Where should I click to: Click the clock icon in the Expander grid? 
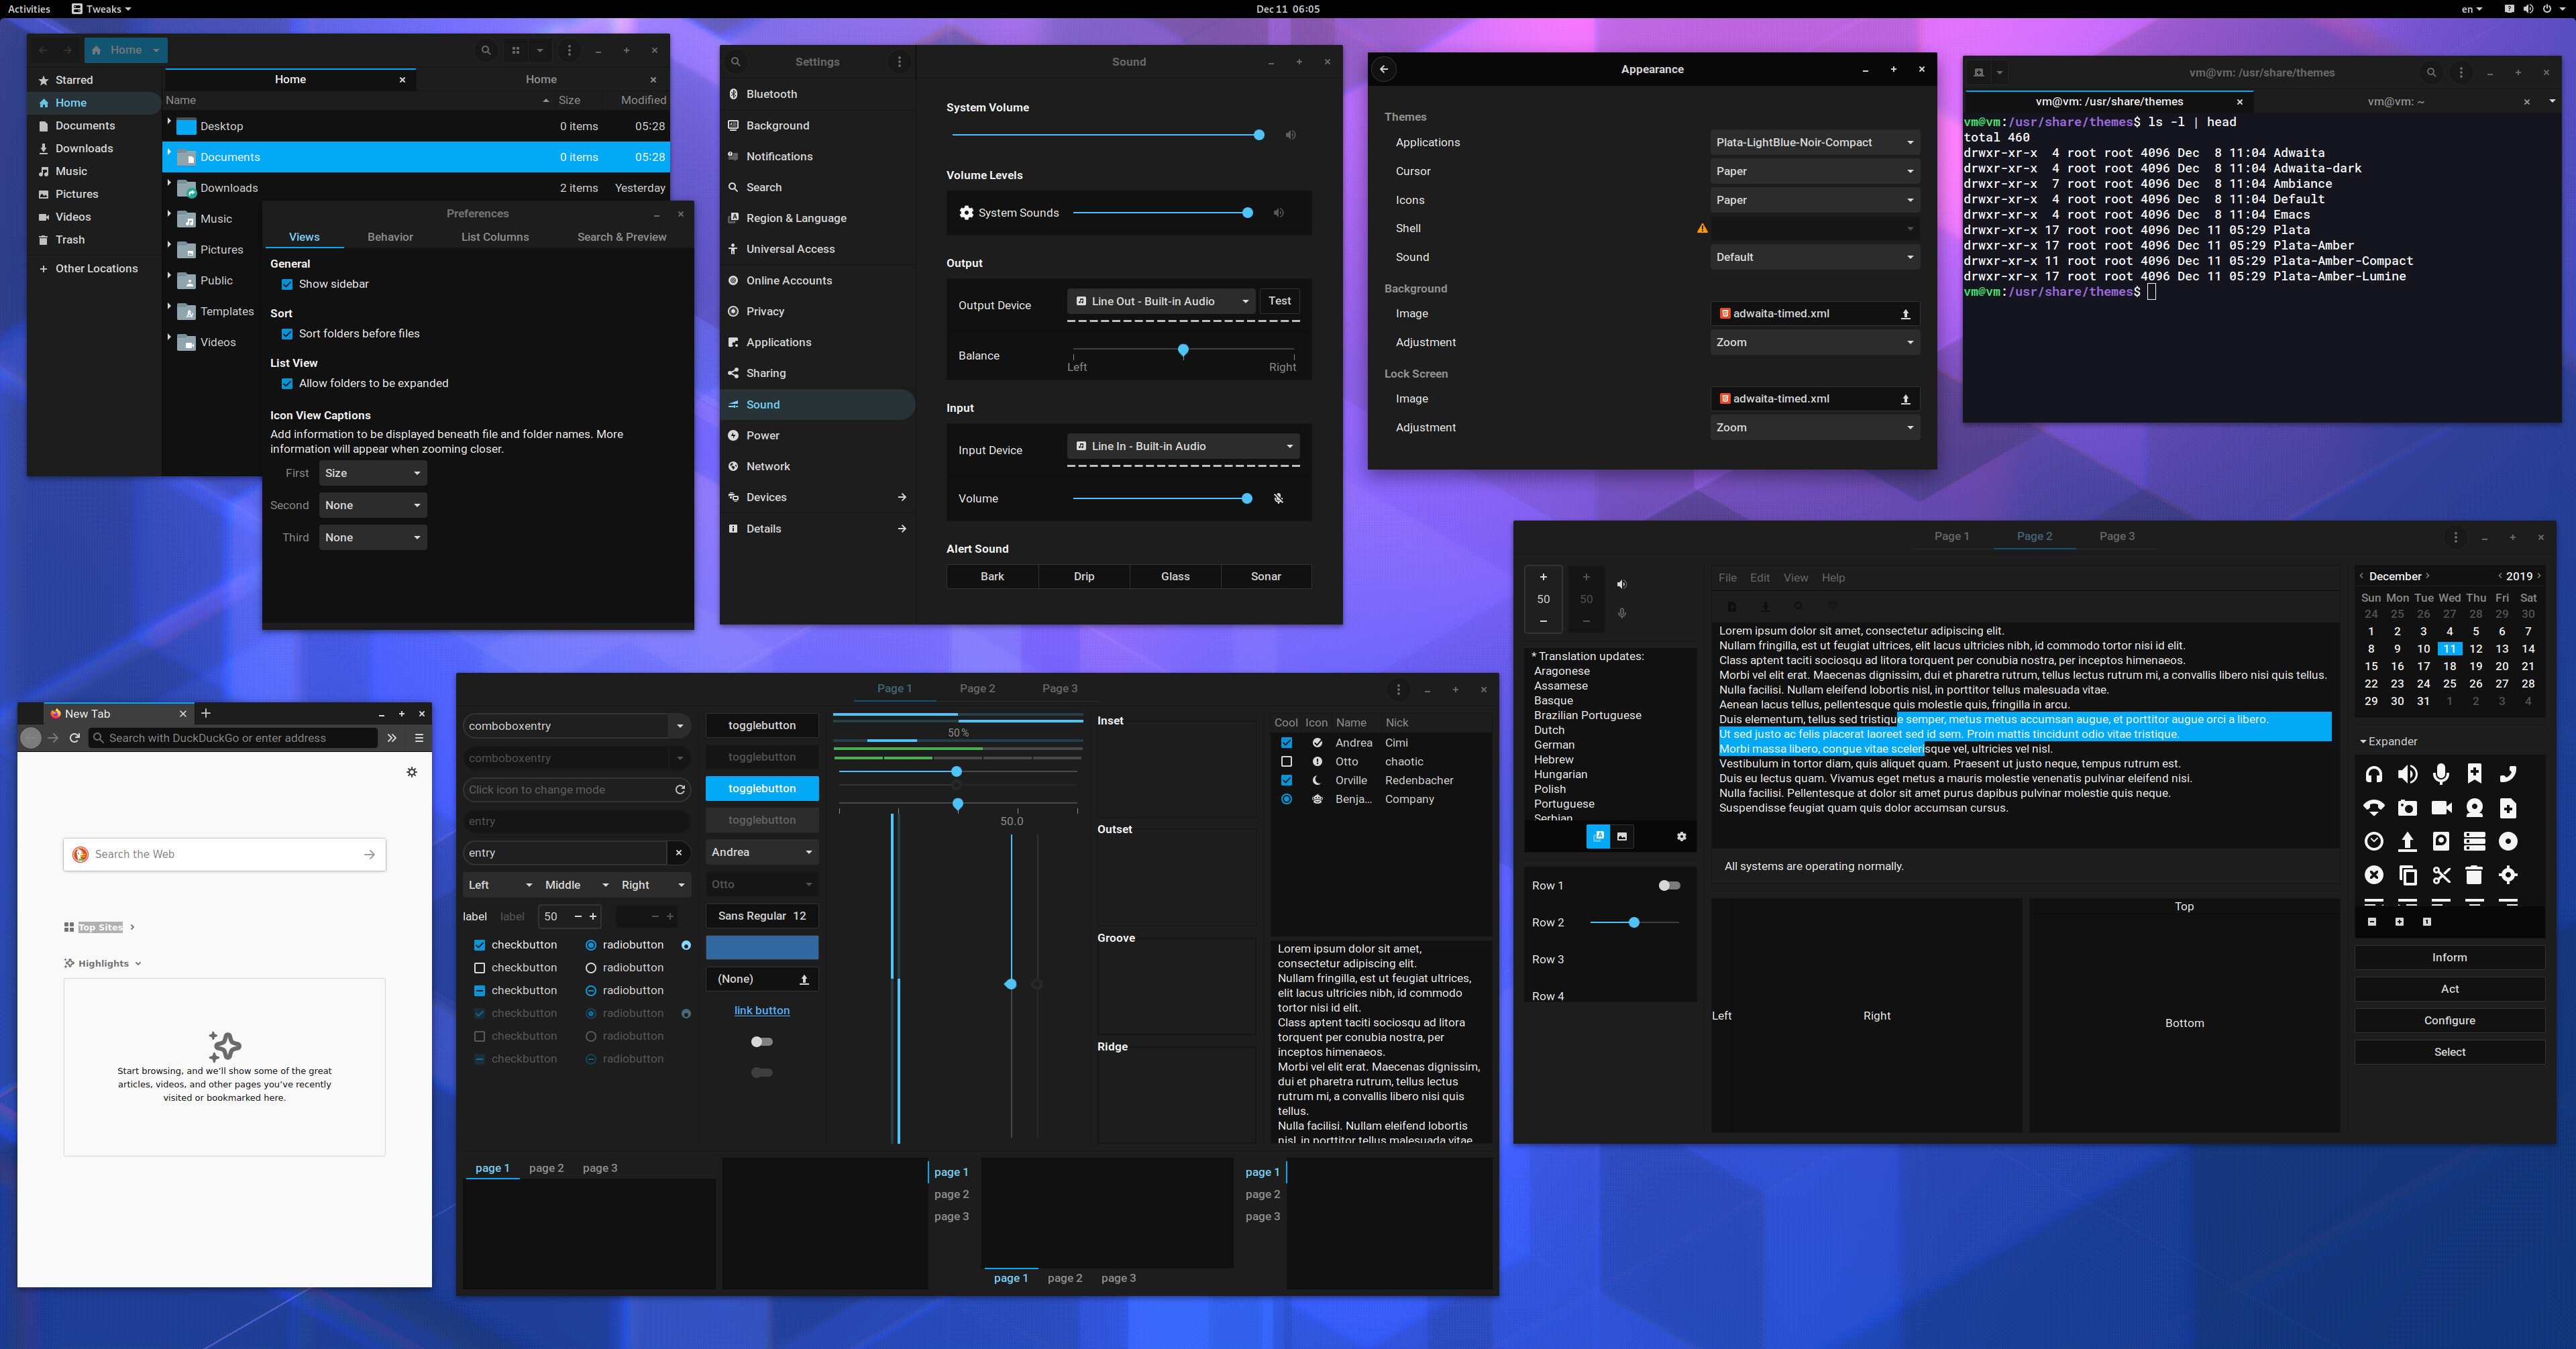tap(2373, 841)
